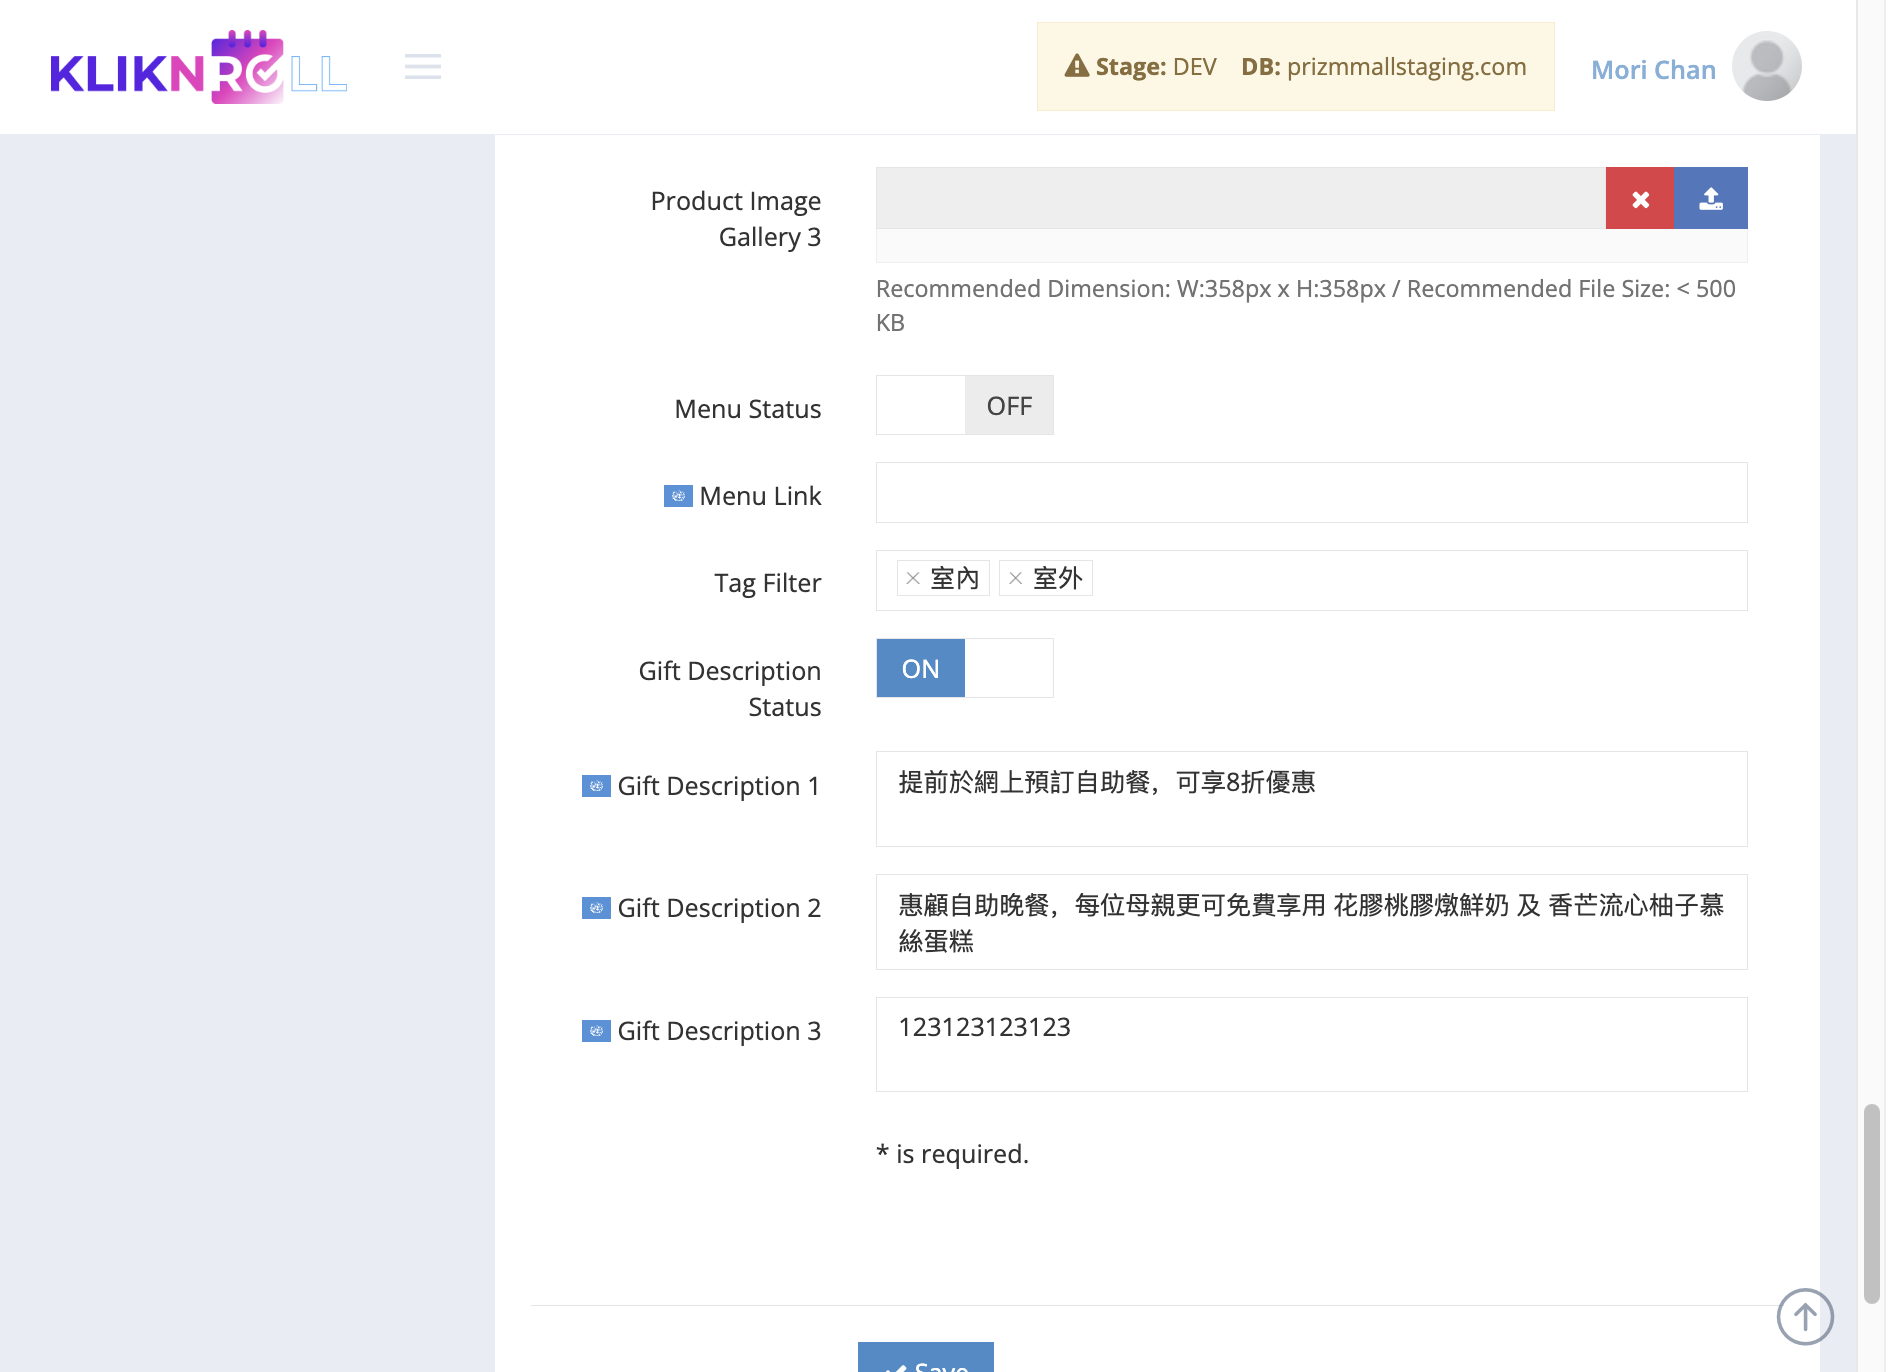
Task: Click the language icon beside Menu Link
Action: (678, 496)
